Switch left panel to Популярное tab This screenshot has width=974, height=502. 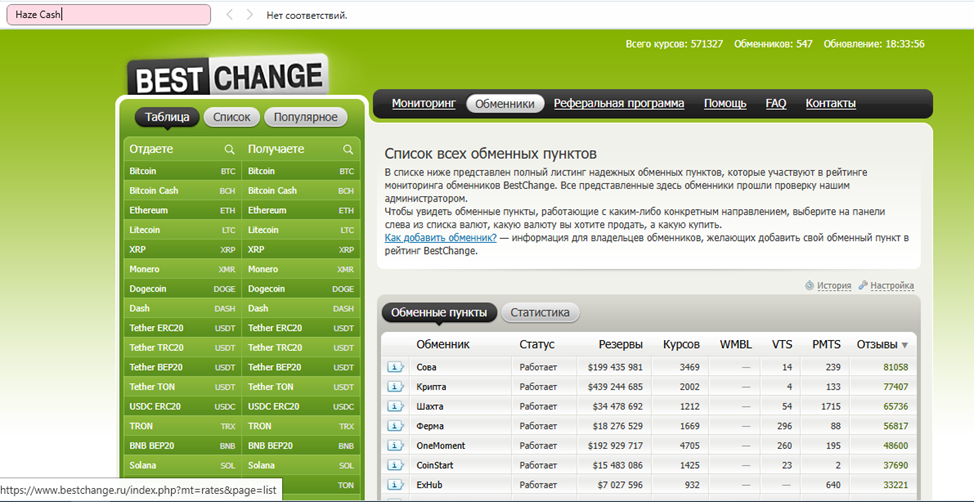[306, 117]
